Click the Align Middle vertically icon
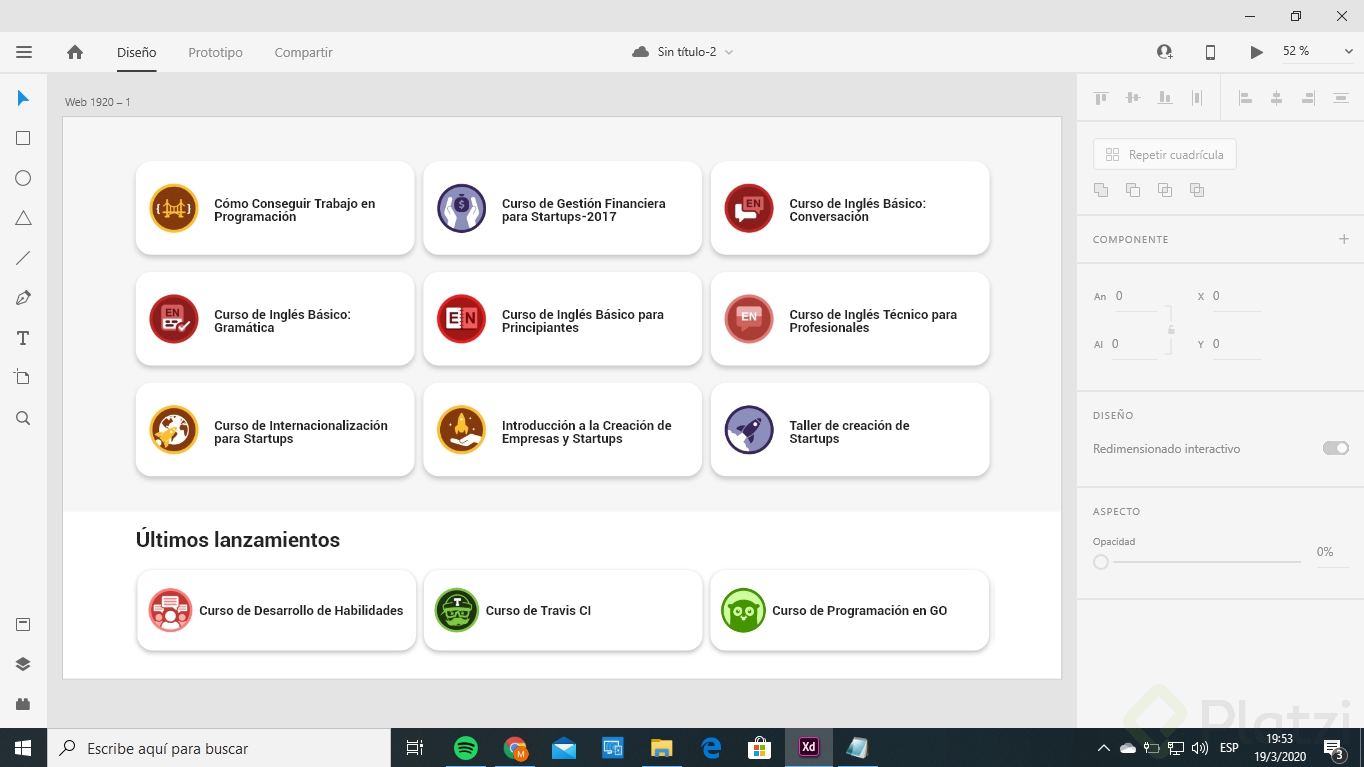The image size is (1364, 767). (1133, 98)
